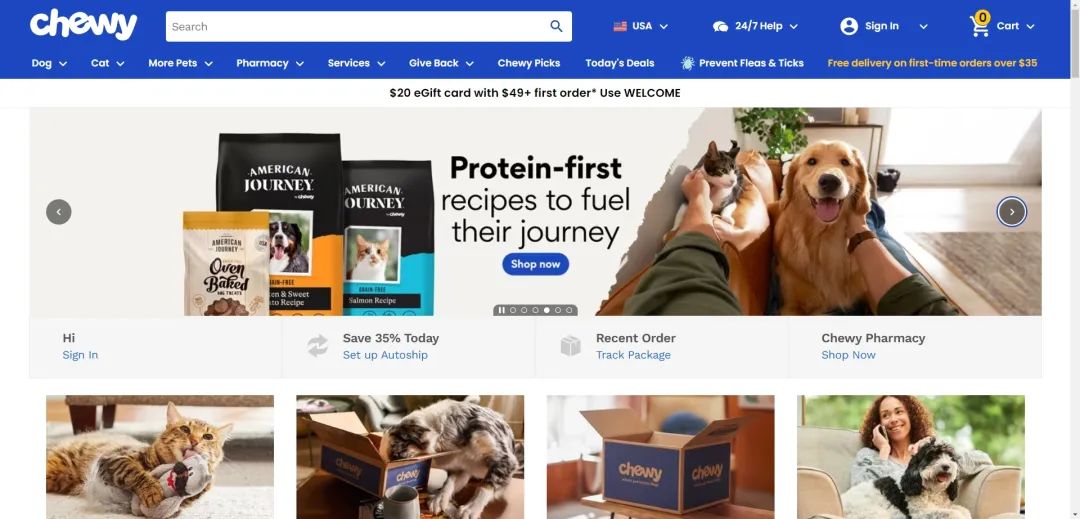Pause the banner carousel autoplay
Image resolution: width=1080 pixels, height=519 pixels.
501,310
